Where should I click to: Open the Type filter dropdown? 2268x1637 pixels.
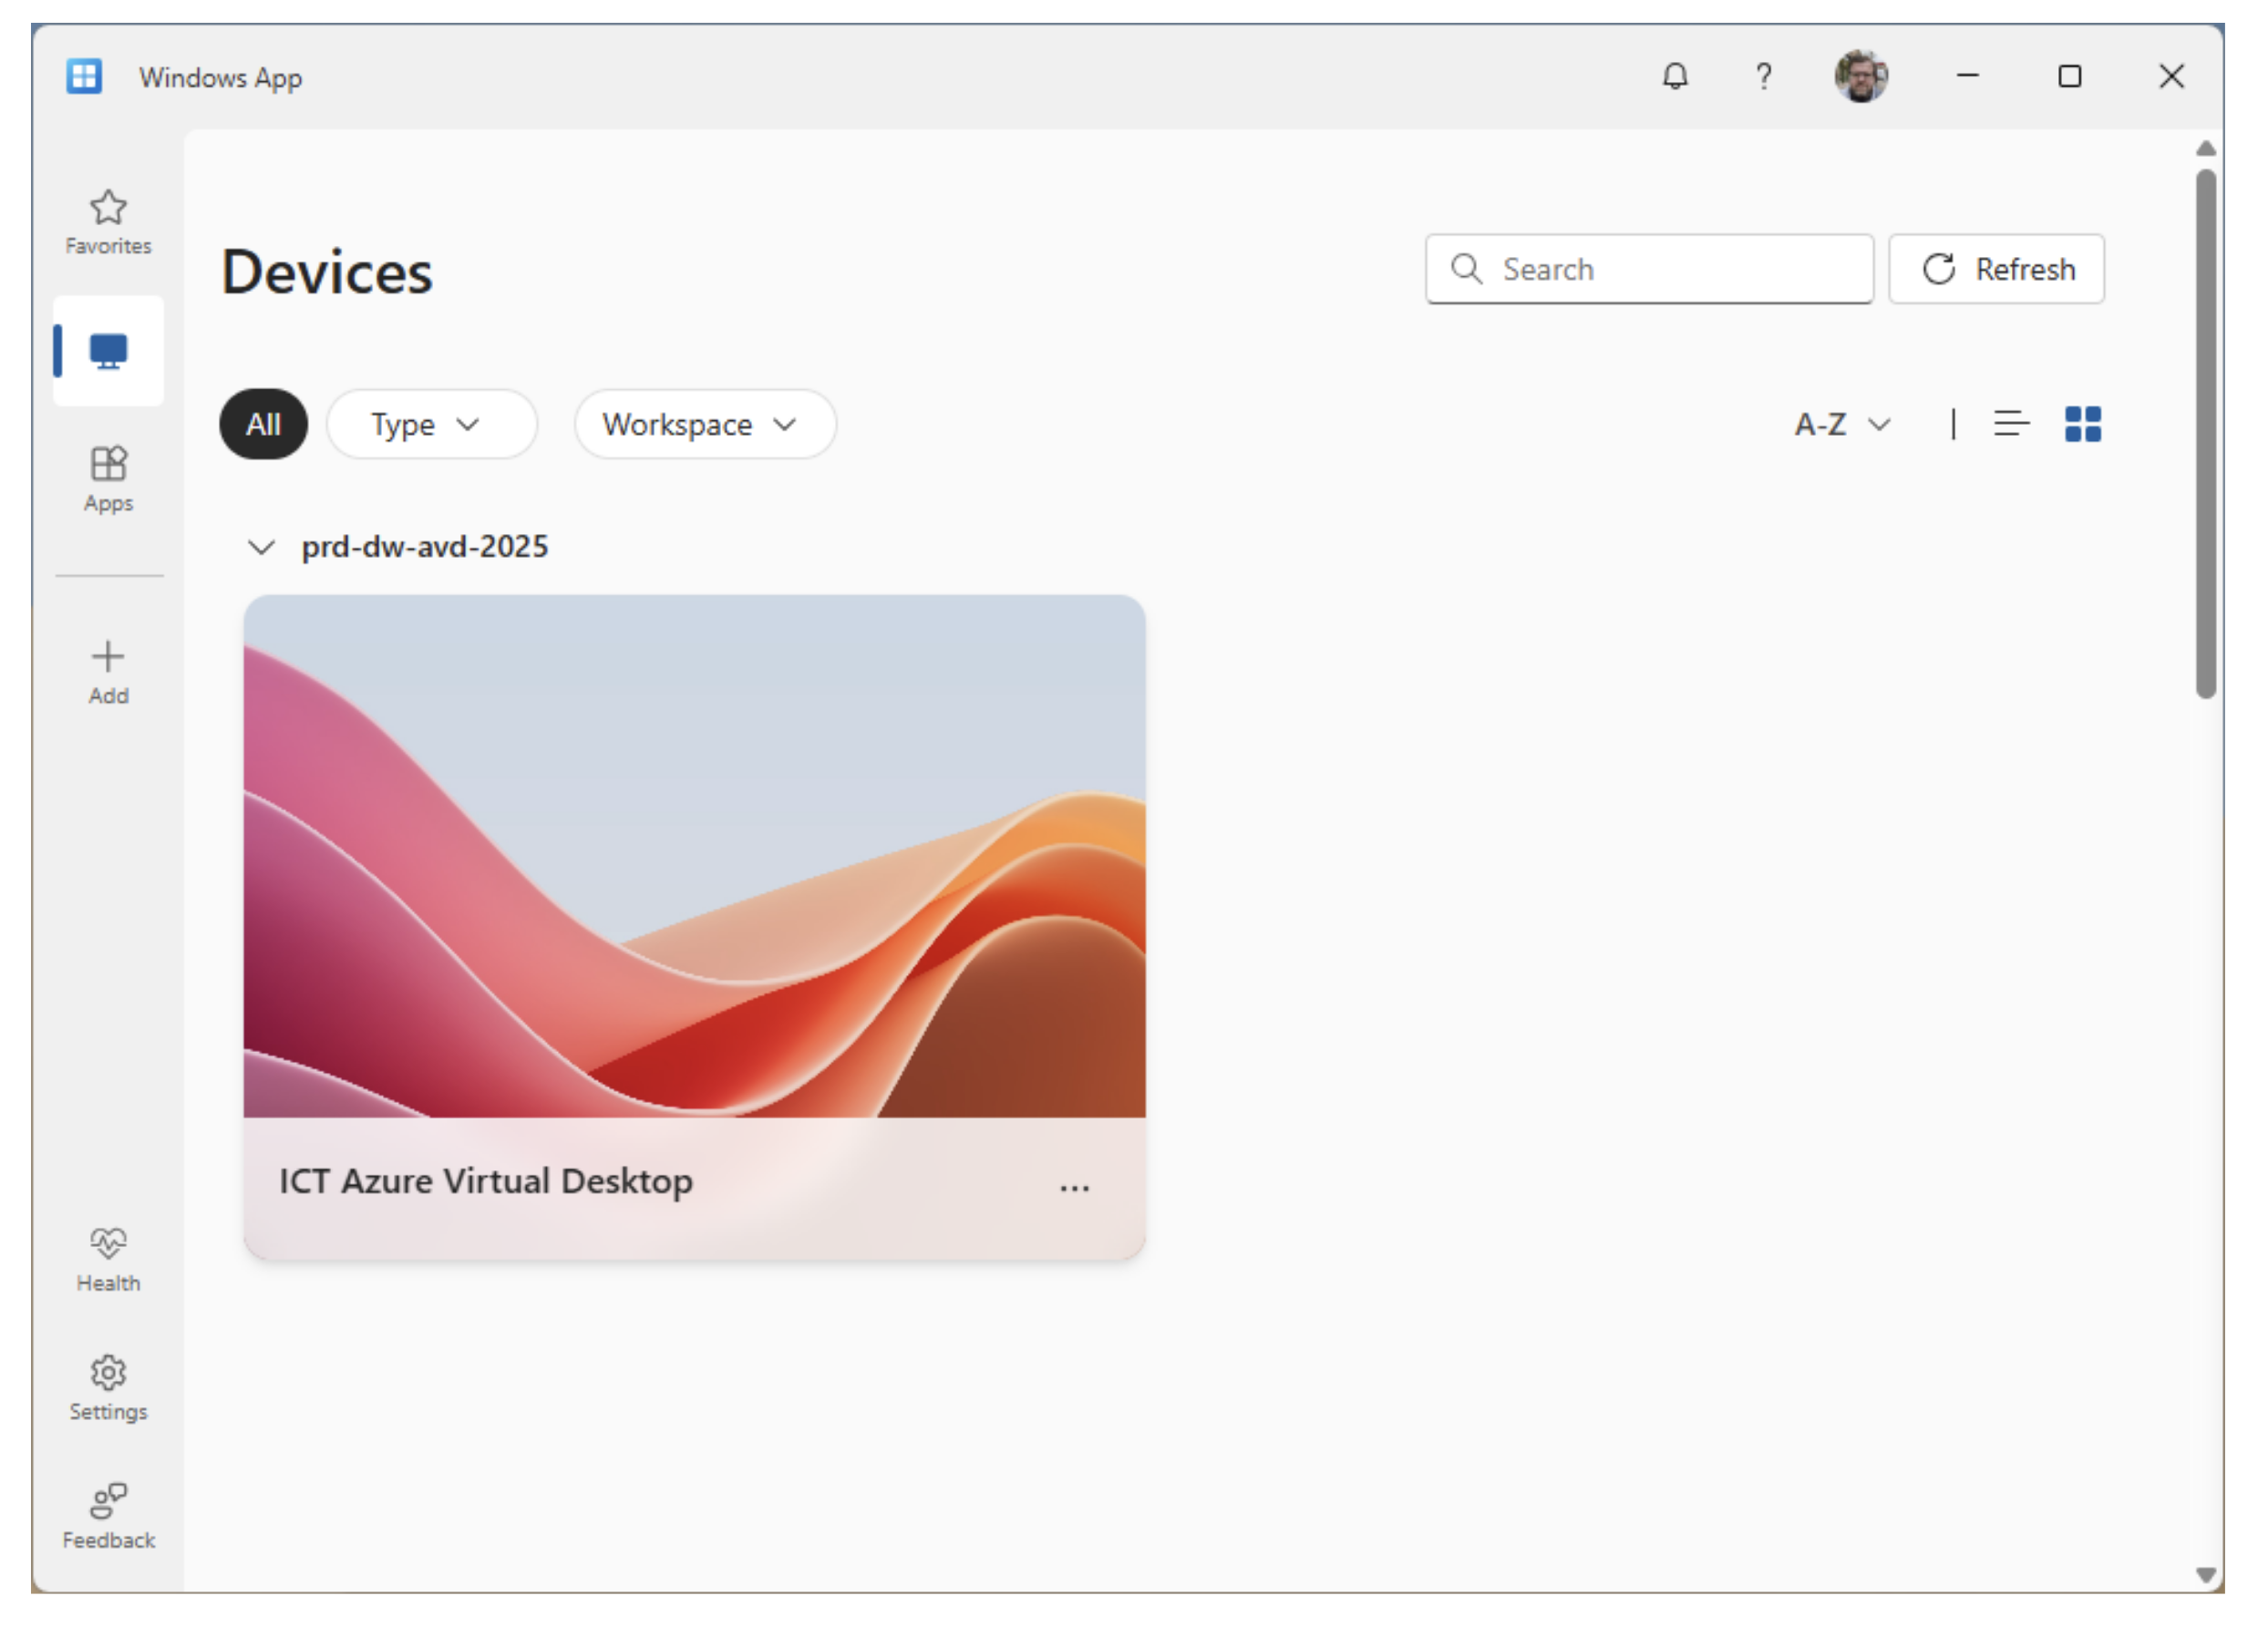(x=432, y=424)
